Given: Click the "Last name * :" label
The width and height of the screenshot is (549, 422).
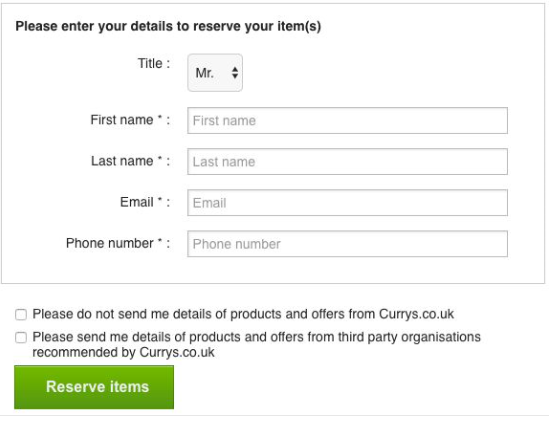Looking at the screenshot, I should pos(131,161).
